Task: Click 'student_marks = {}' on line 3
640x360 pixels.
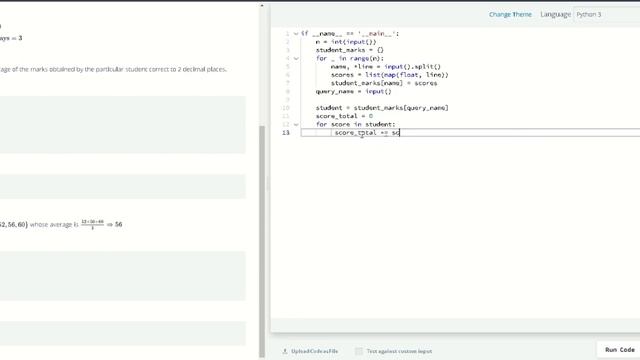Action: (x=349, y=50)
